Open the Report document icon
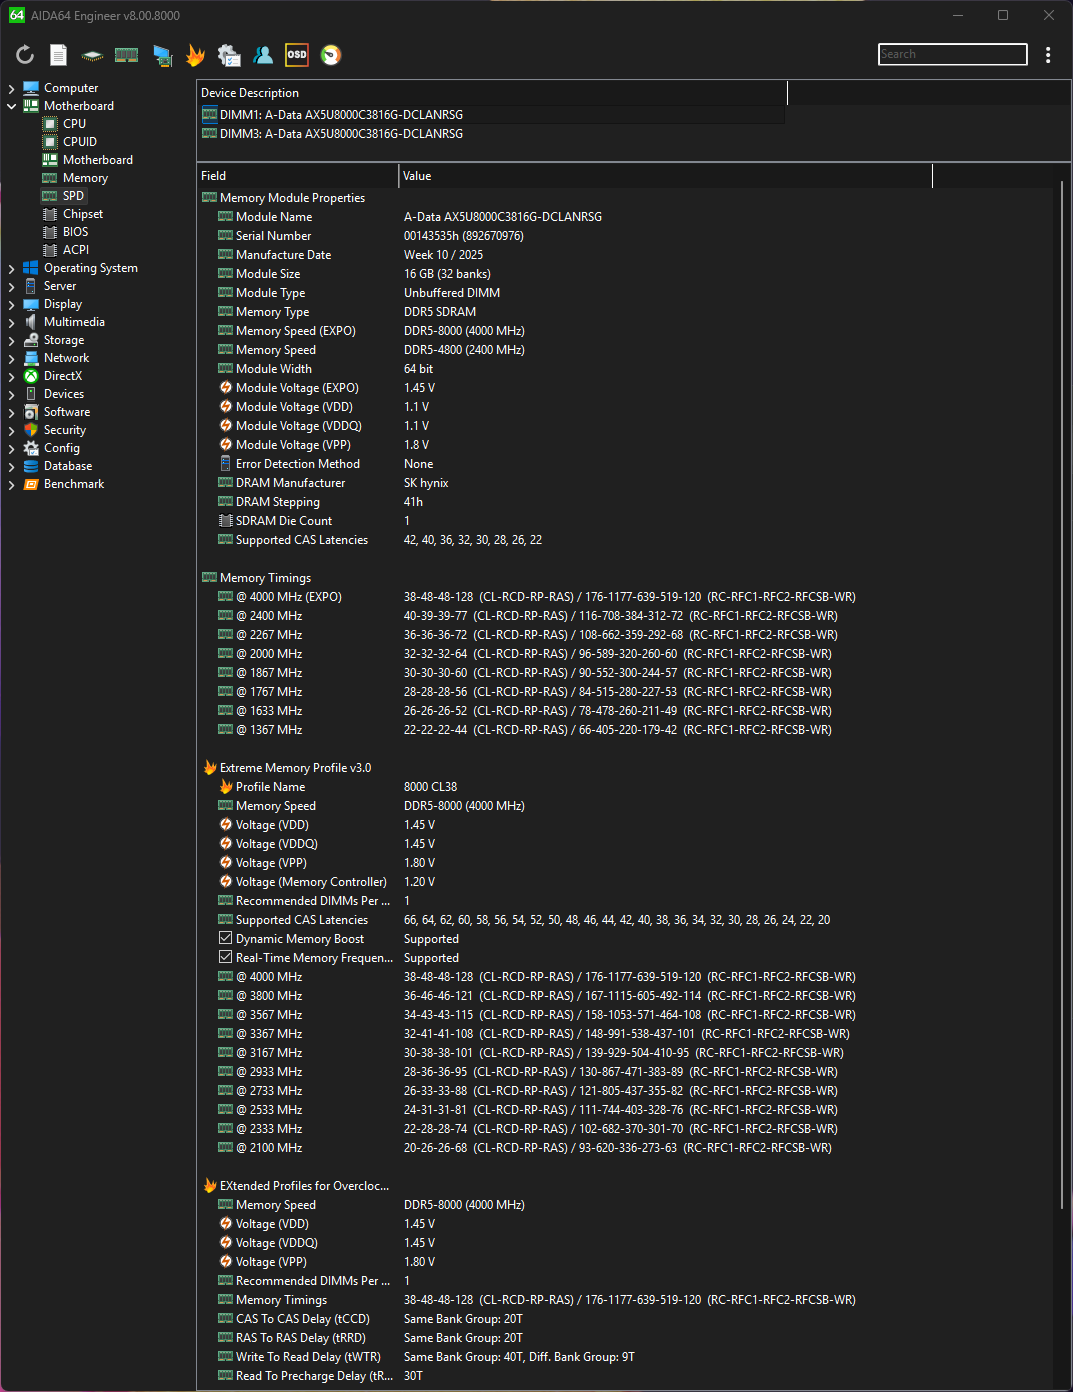The height and width of the screenshot is (1392, 1073). [x=59, y=55]
